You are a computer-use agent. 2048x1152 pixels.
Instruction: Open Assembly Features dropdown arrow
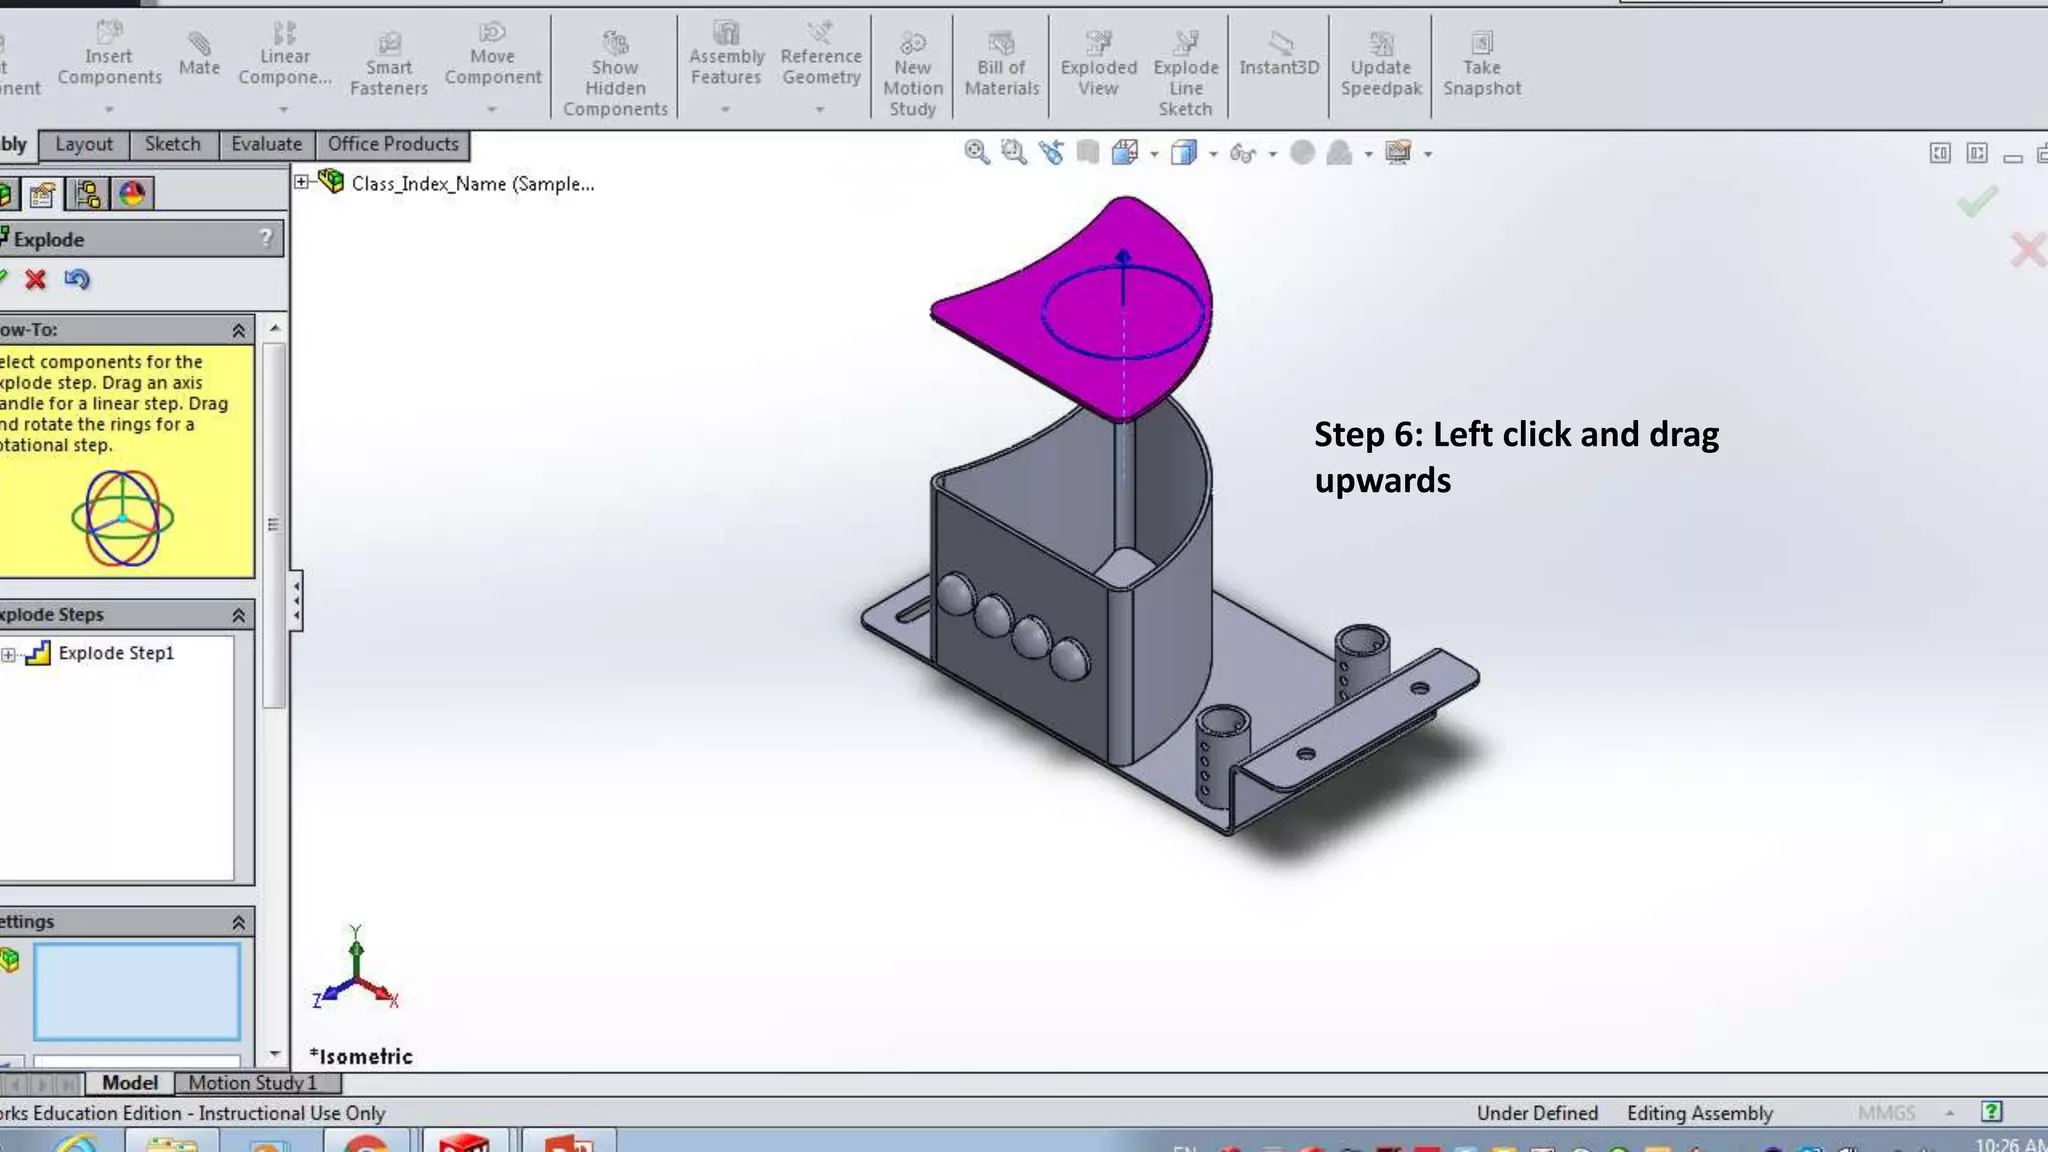725,109
